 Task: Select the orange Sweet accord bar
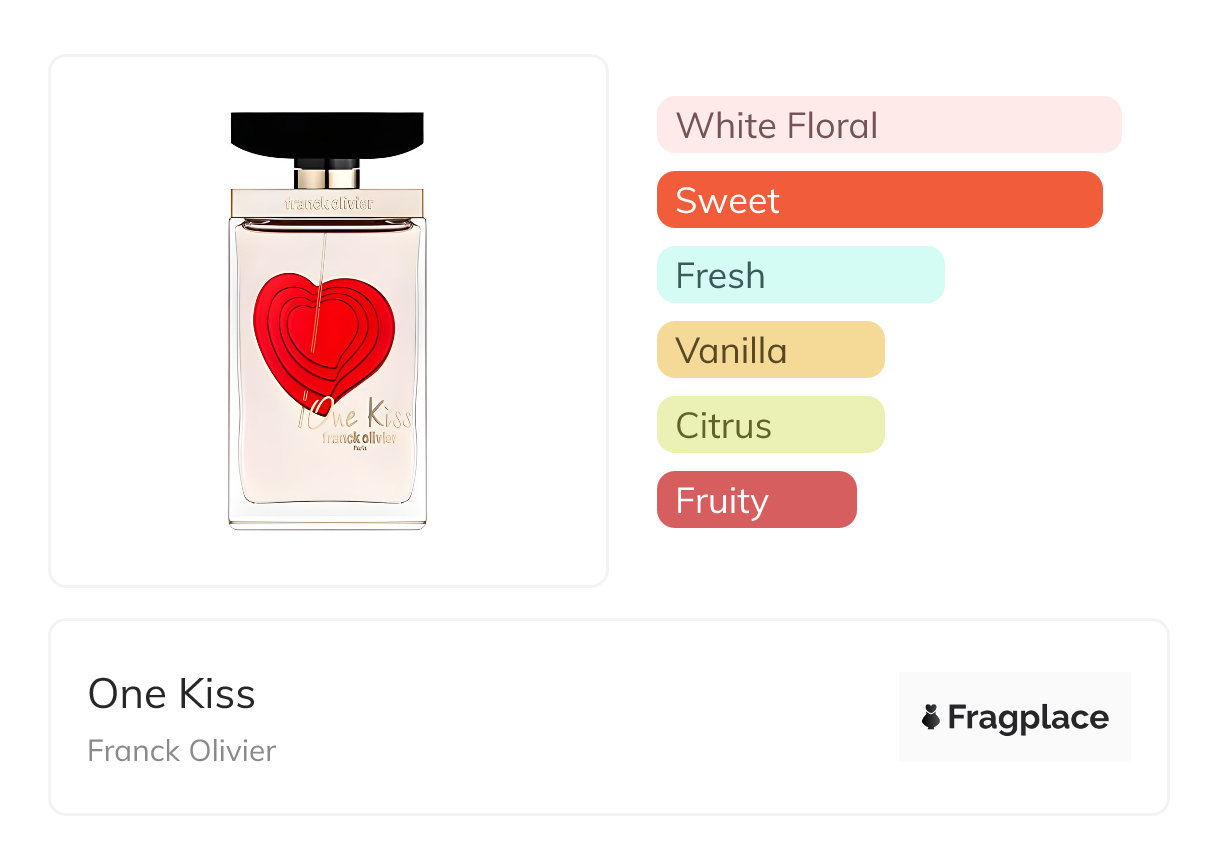879,200
